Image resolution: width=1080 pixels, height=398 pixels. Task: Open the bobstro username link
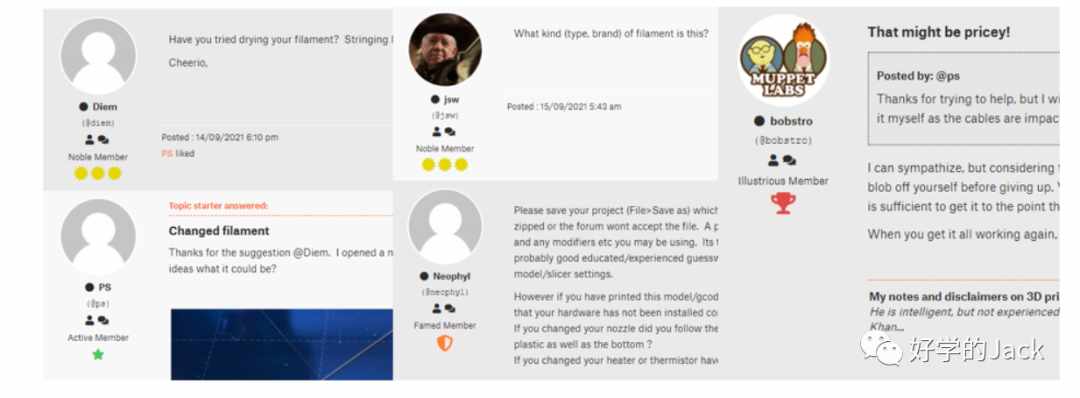coord(791,121)
